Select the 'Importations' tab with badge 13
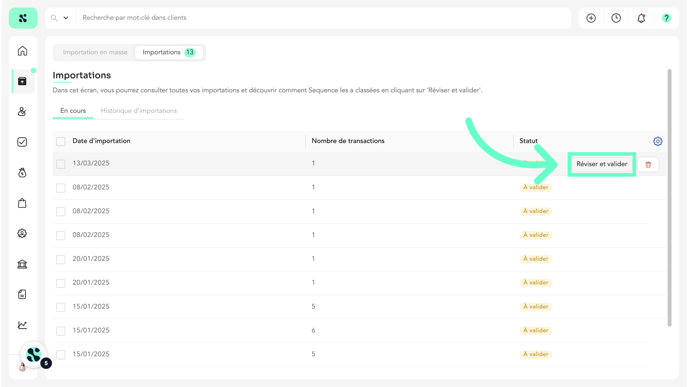The image size is (688, 387). (x=169, y=52)
